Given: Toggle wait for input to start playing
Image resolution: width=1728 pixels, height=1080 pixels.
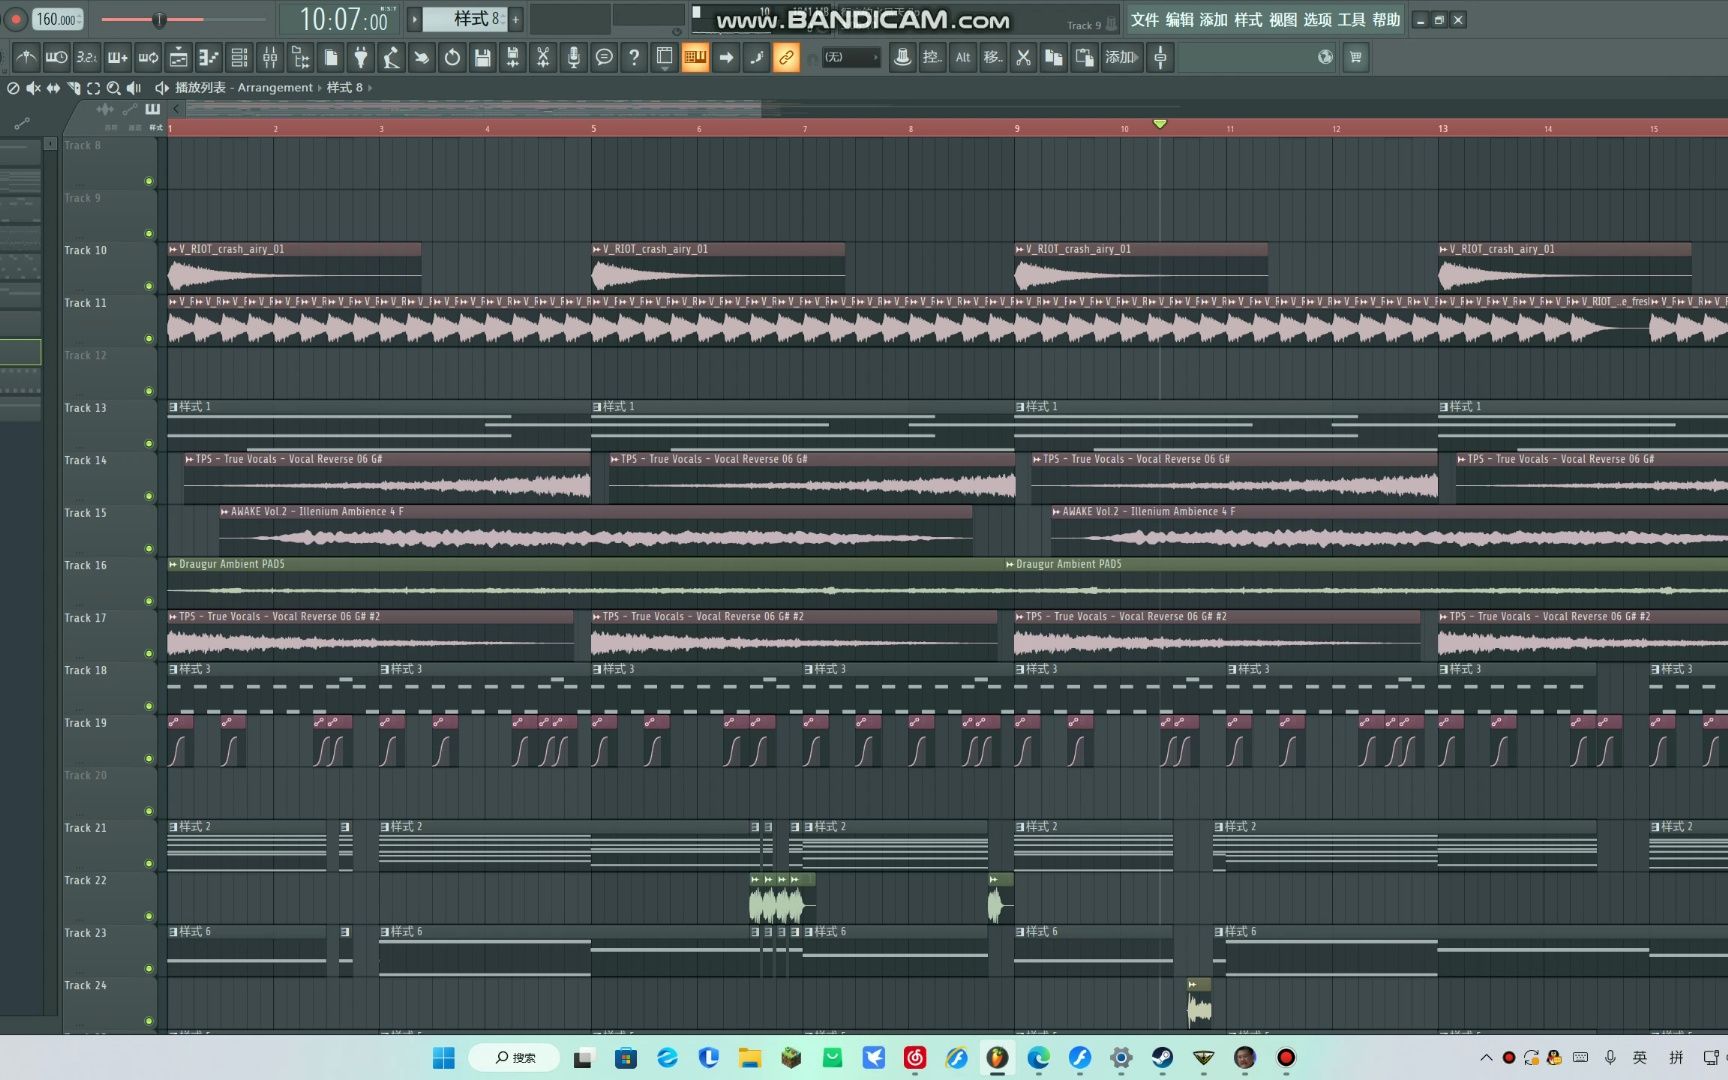Looking at the screenshot, I should pyautogui.click(x=56, y=58).
